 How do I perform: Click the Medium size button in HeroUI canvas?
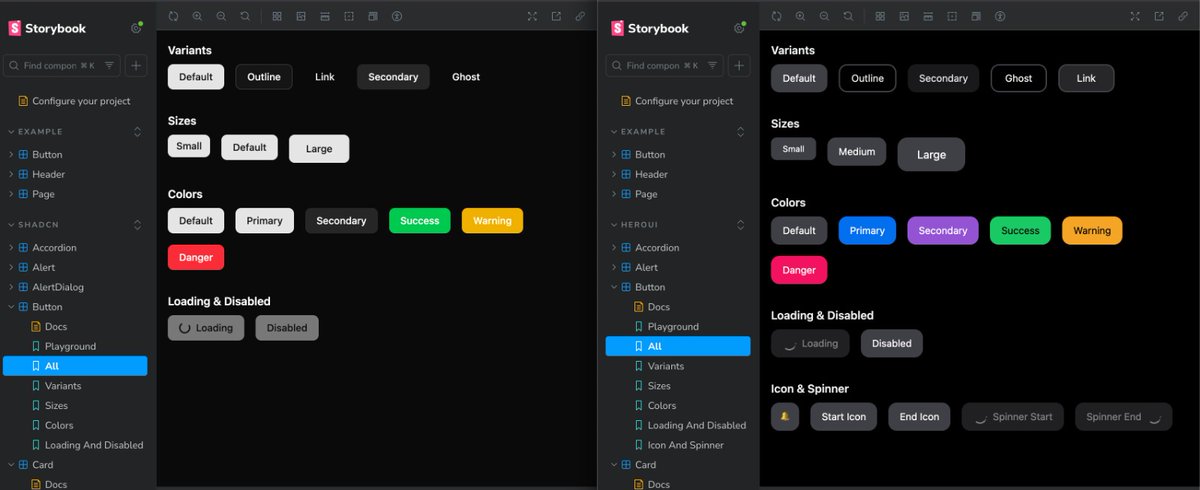(856, 152)
